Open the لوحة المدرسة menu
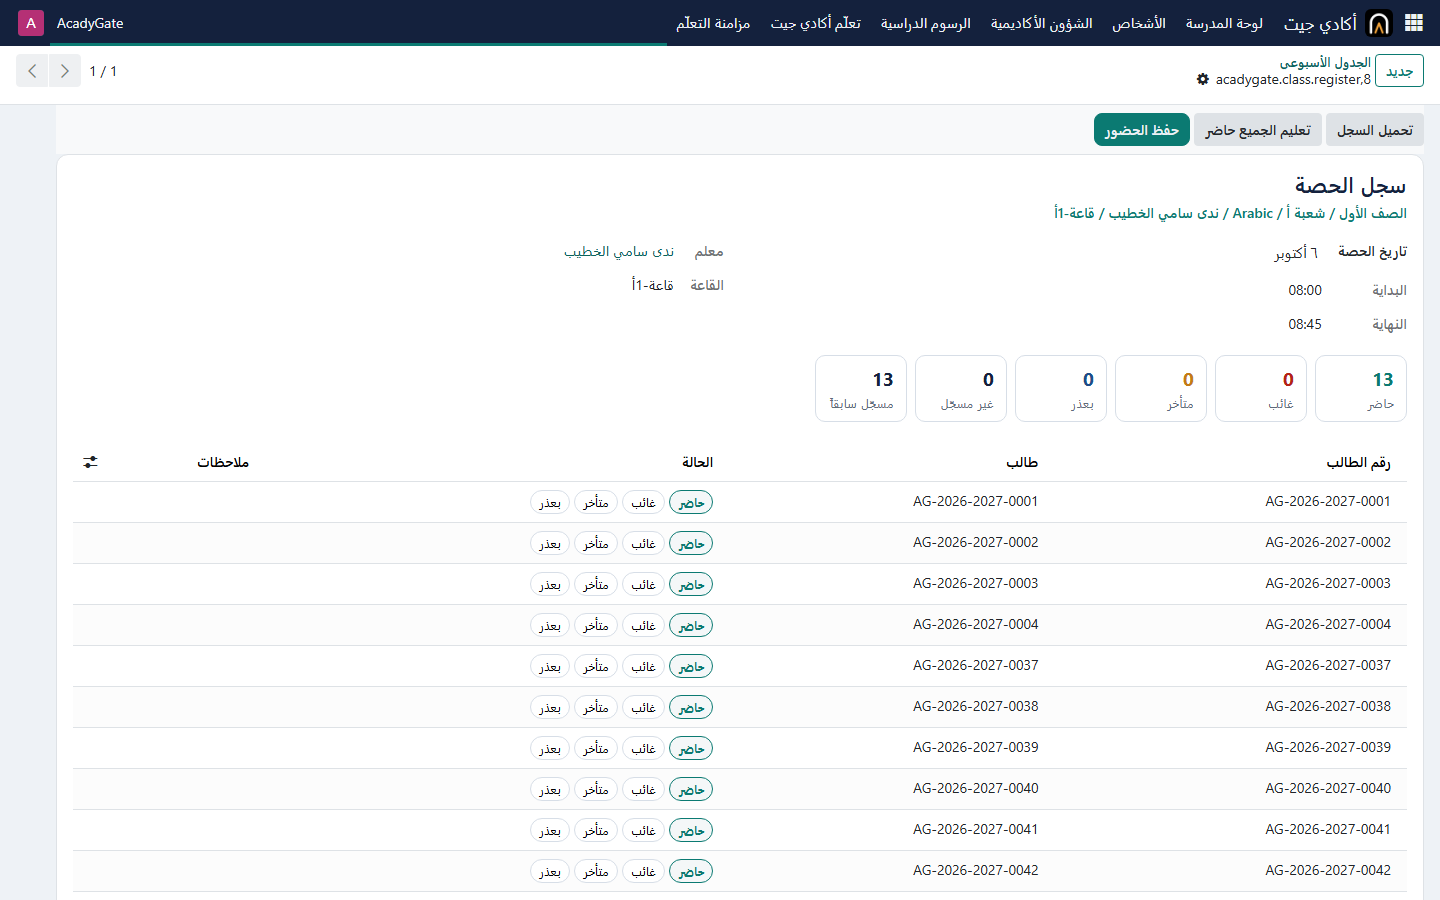The height and width of the screenshot is (900, 1440). click(x=1224, y=23)
